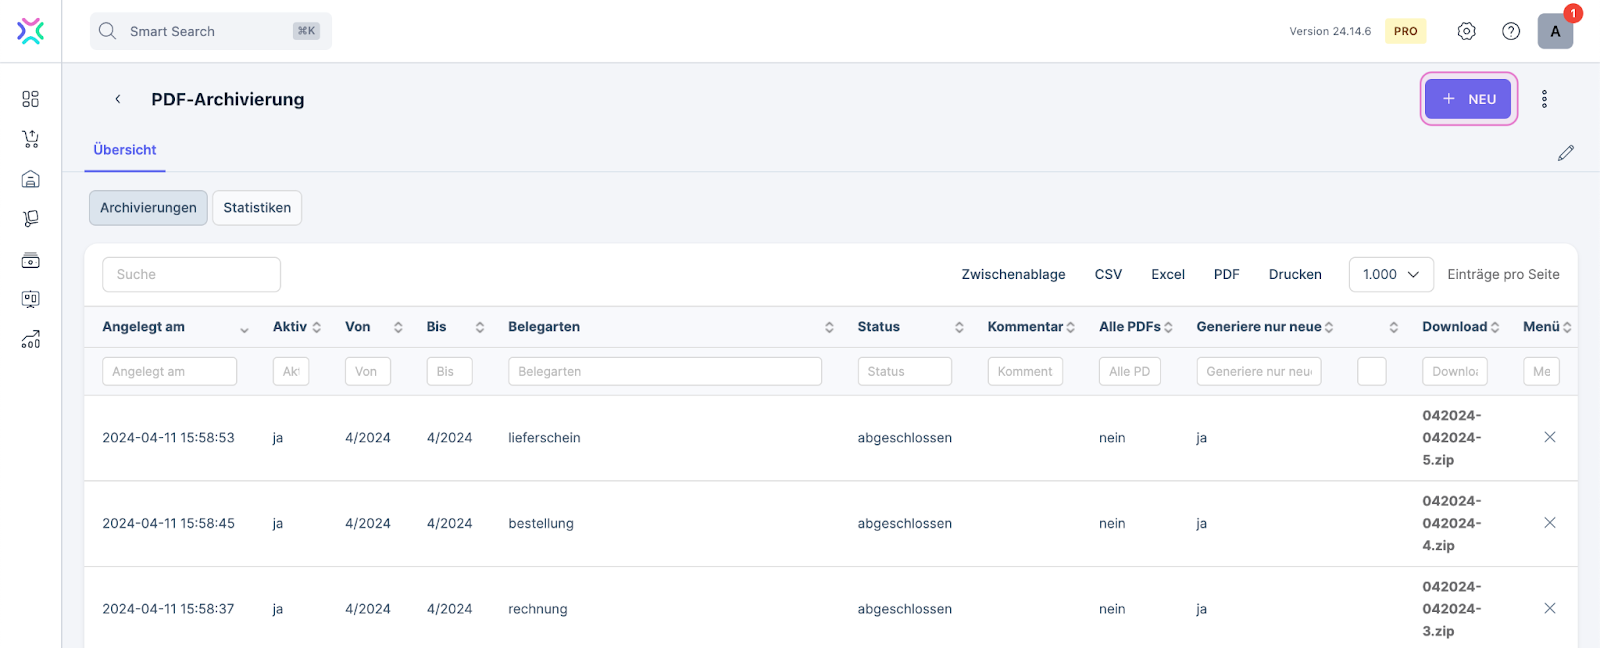Select the Übersicht tab
Image resolution: width=1600 pixels, height=648 pixels.
(125, 150)
